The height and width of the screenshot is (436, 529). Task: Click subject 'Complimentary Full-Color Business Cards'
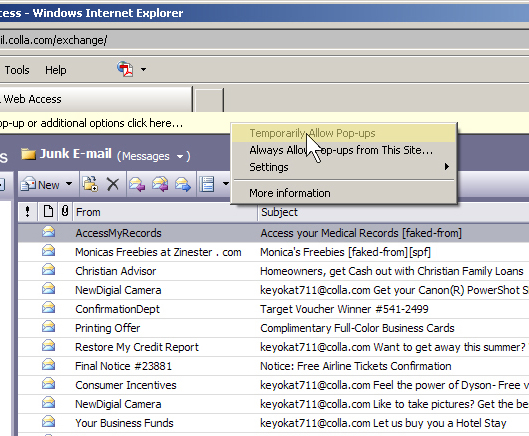[357, 328]
